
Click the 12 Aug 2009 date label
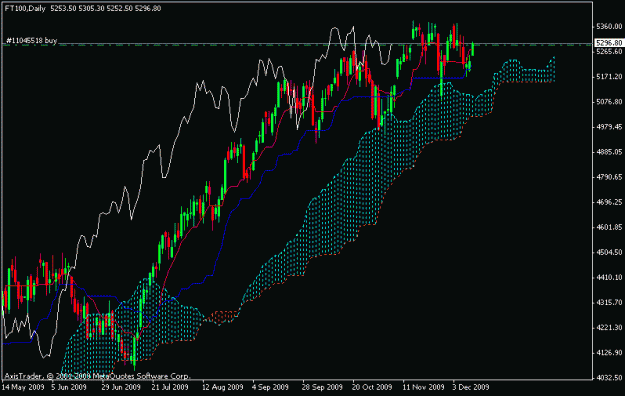pos(222,387)
